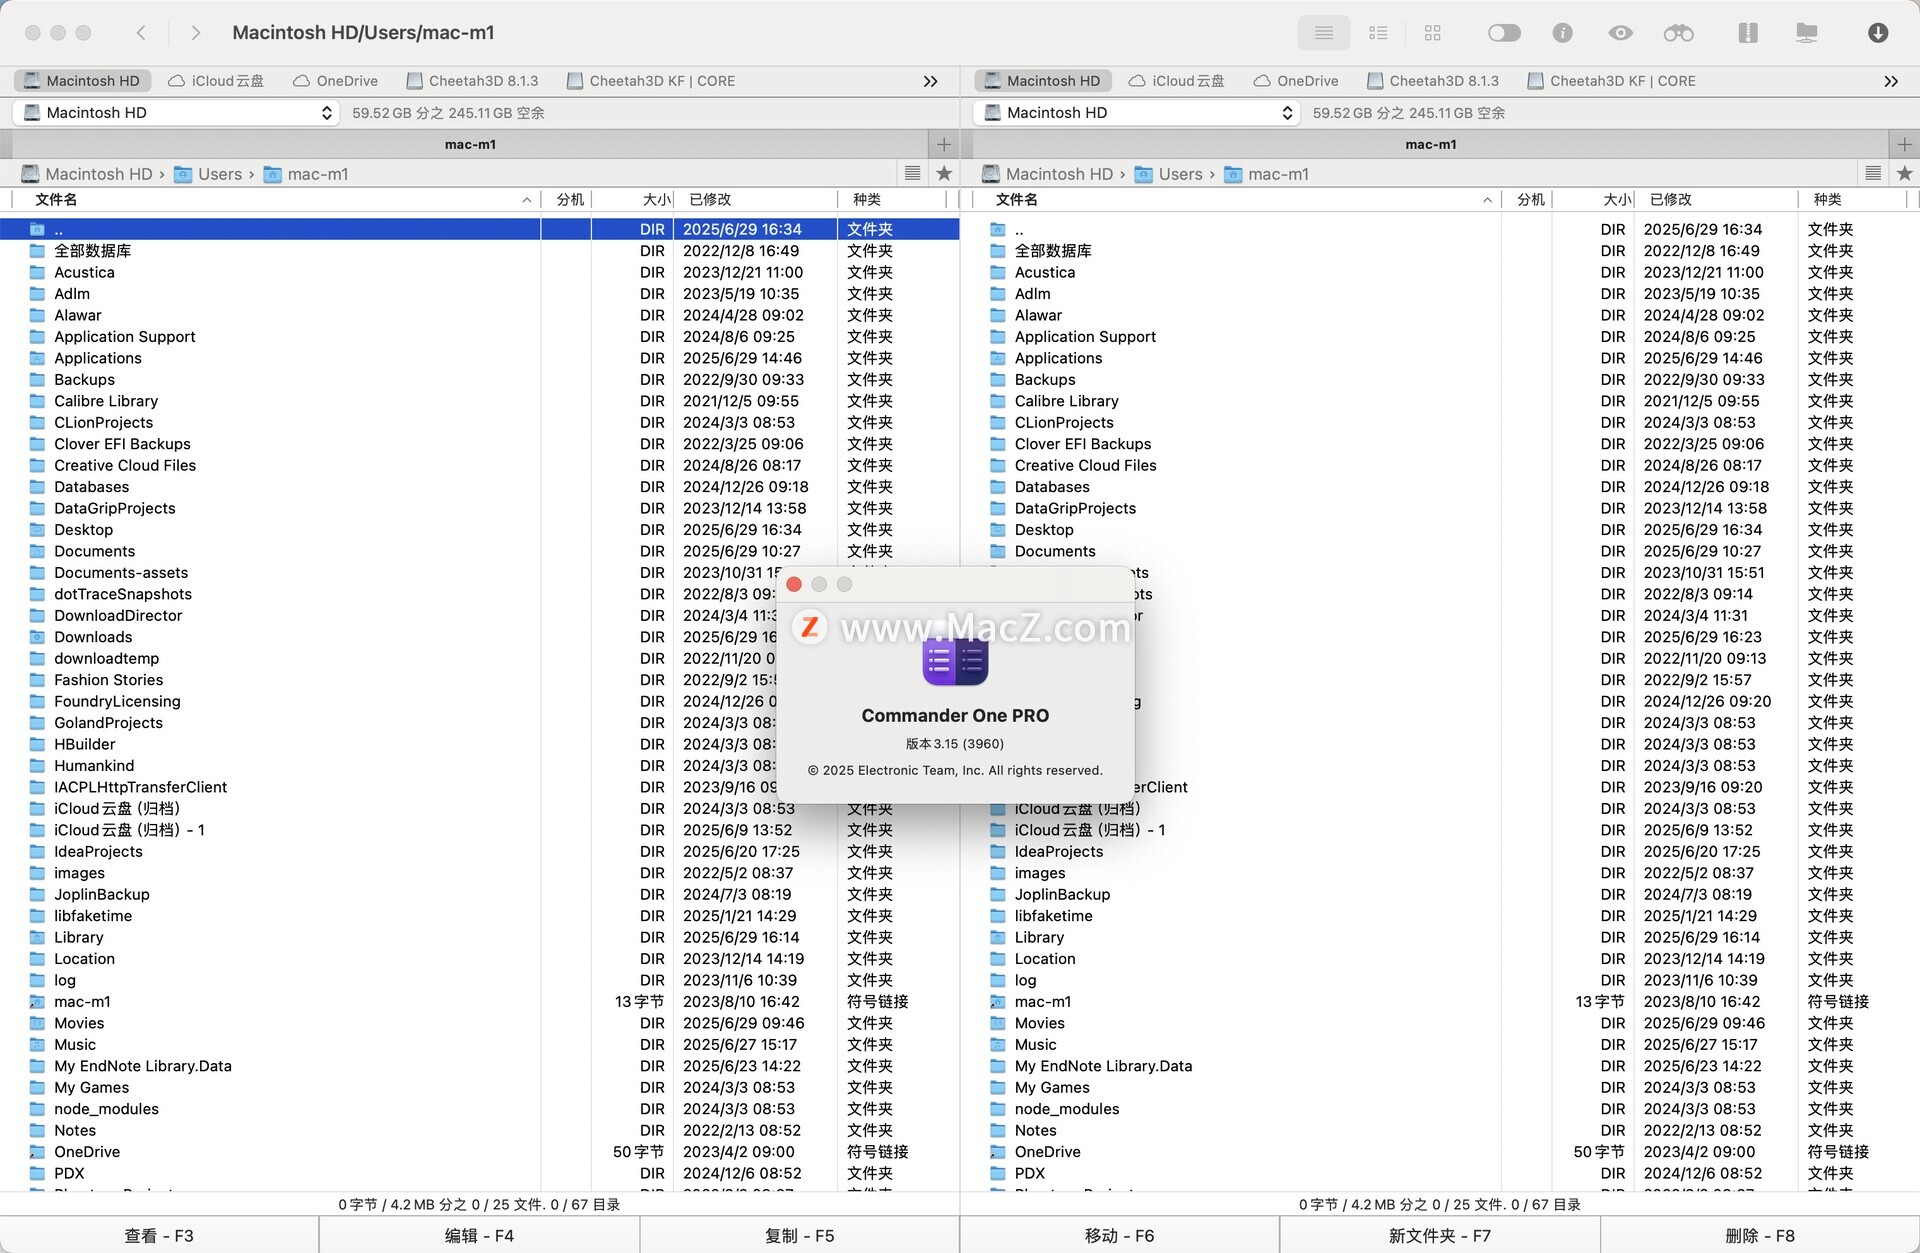Select Desktop folder in right pane
The height and width of the screenshot is (1253, 1920).
click(x=1440, y=530)
